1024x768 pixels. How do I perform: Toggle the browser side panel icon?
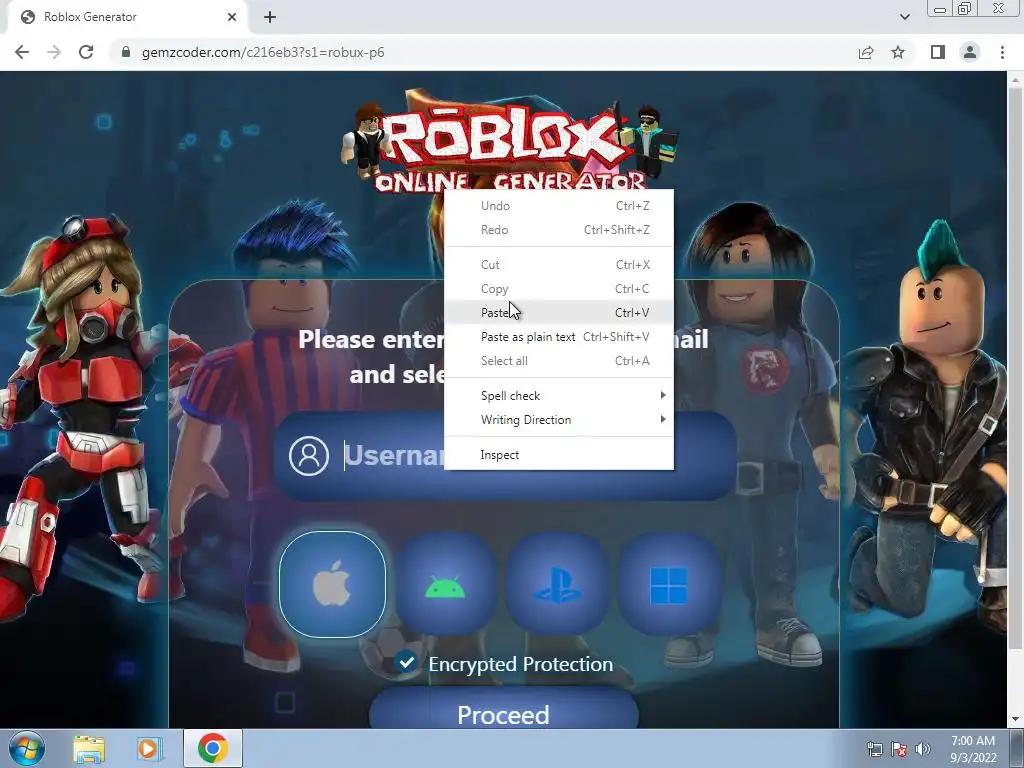click(x=938, y=52)
